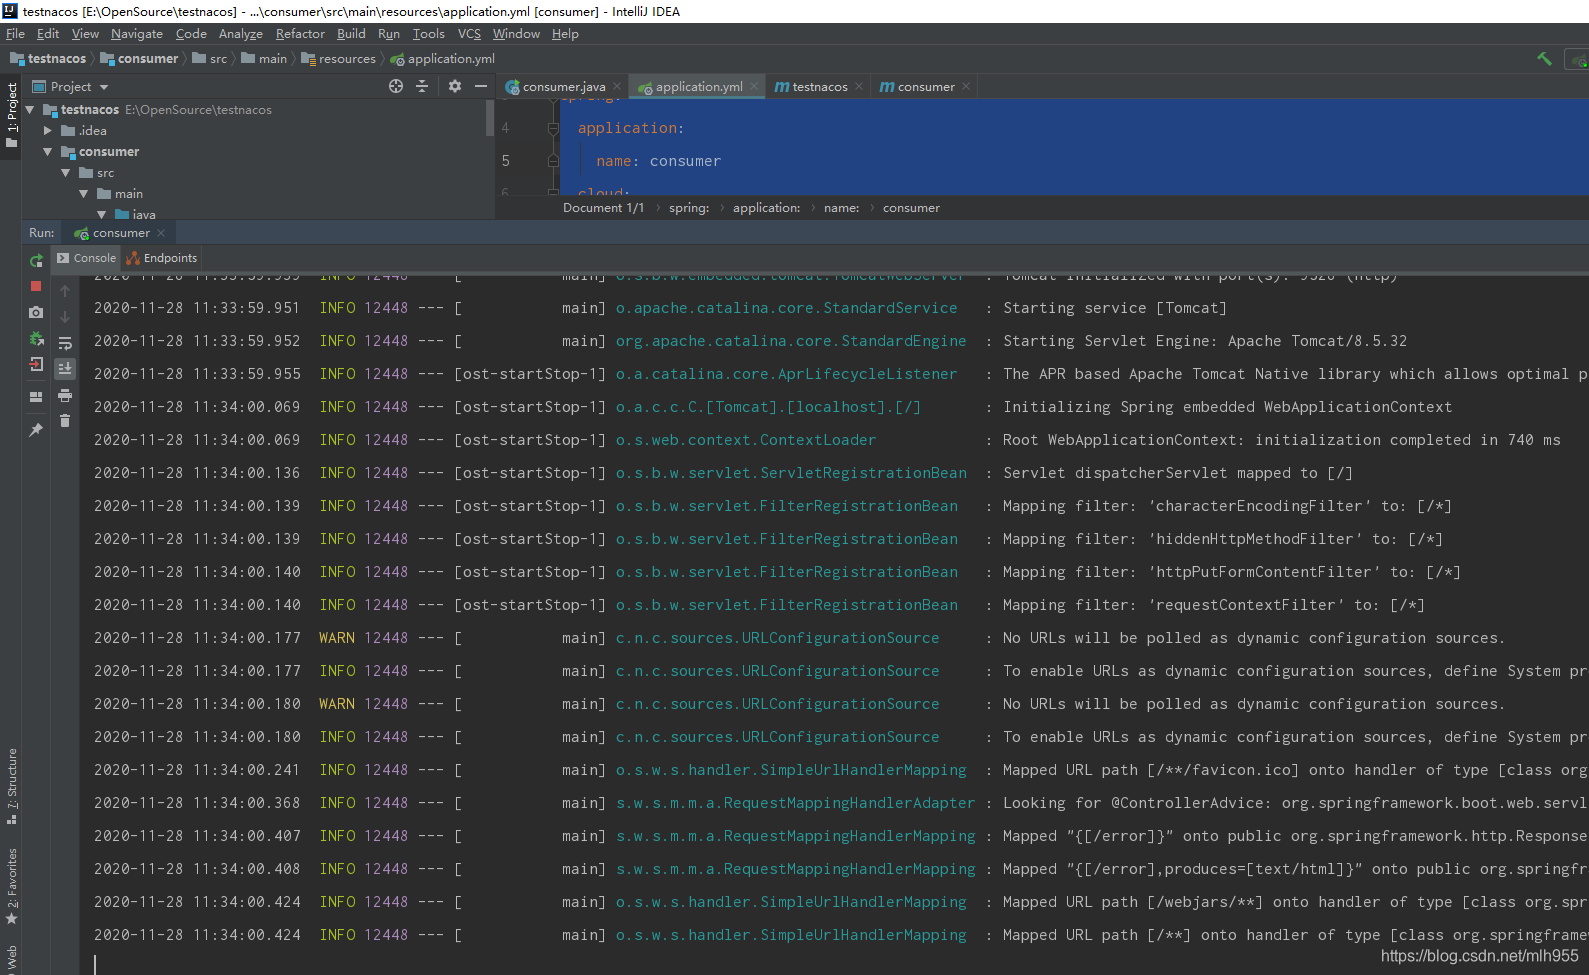Click StandardService class link in log
Image resolution: width=1589 pixels, height=975 pixels.
786,308
